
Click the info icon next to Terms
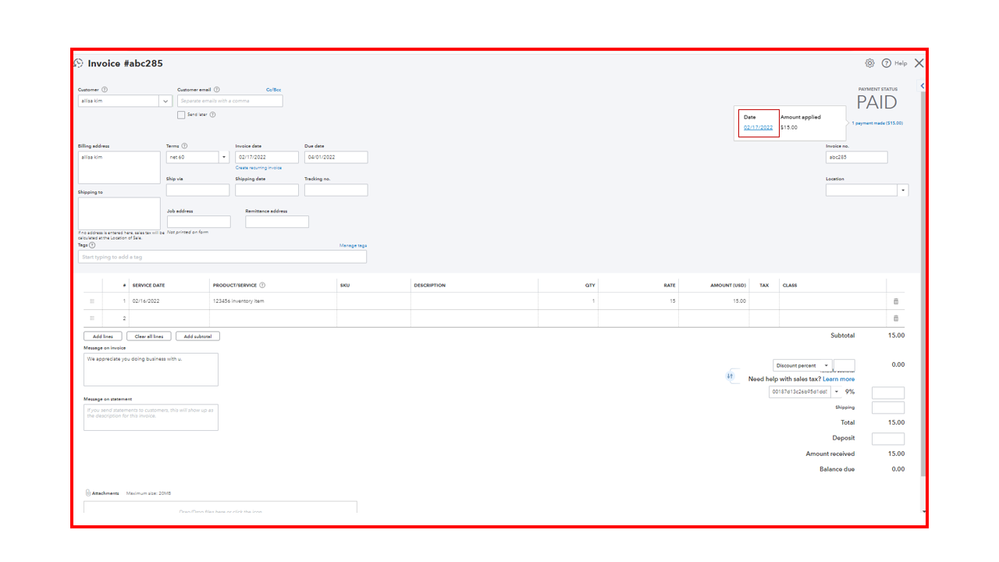184,146
